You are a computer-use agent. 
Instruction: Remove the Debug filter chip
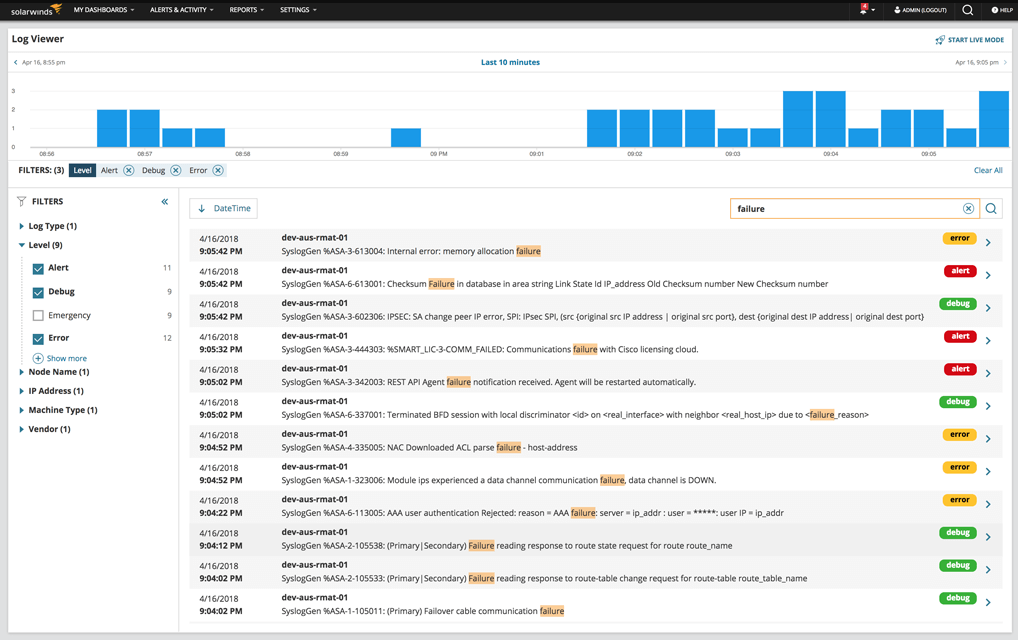click(175, 170)
